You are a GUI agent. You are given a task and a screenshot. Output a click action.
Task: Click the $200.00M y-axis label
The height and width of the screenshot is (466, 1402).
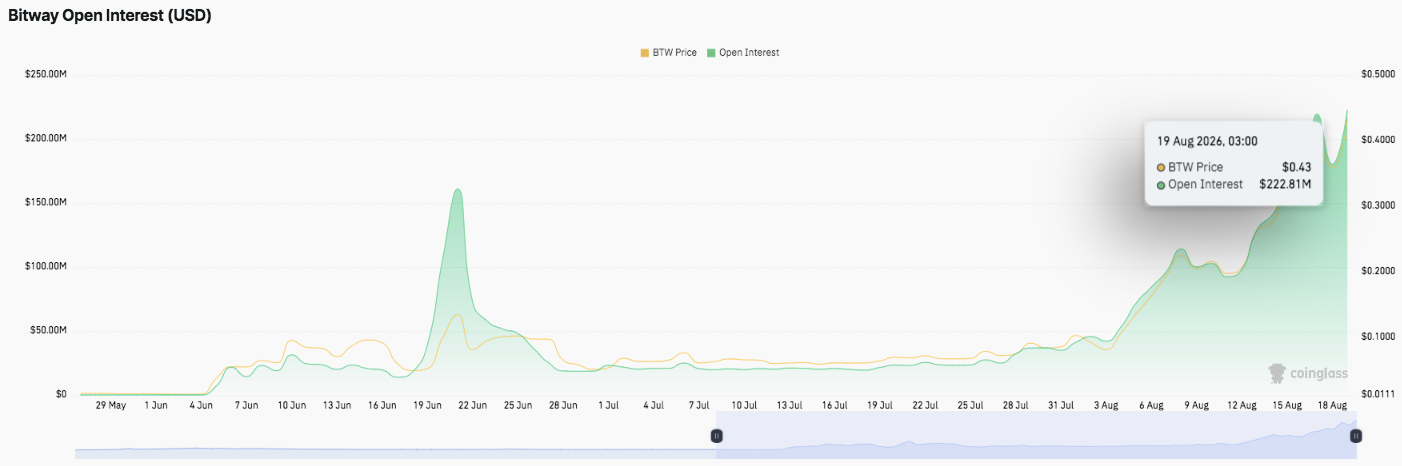[x=44, y=139]
